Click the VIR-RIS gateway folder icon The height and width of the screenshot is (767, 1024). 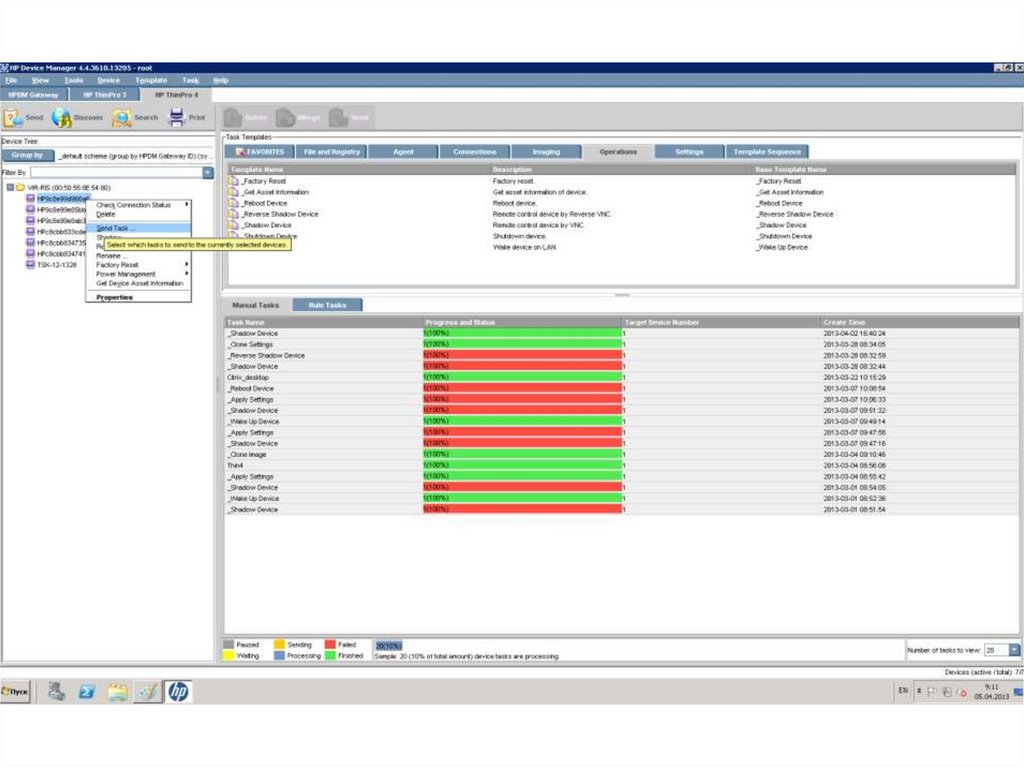click(x=20, y=188)
